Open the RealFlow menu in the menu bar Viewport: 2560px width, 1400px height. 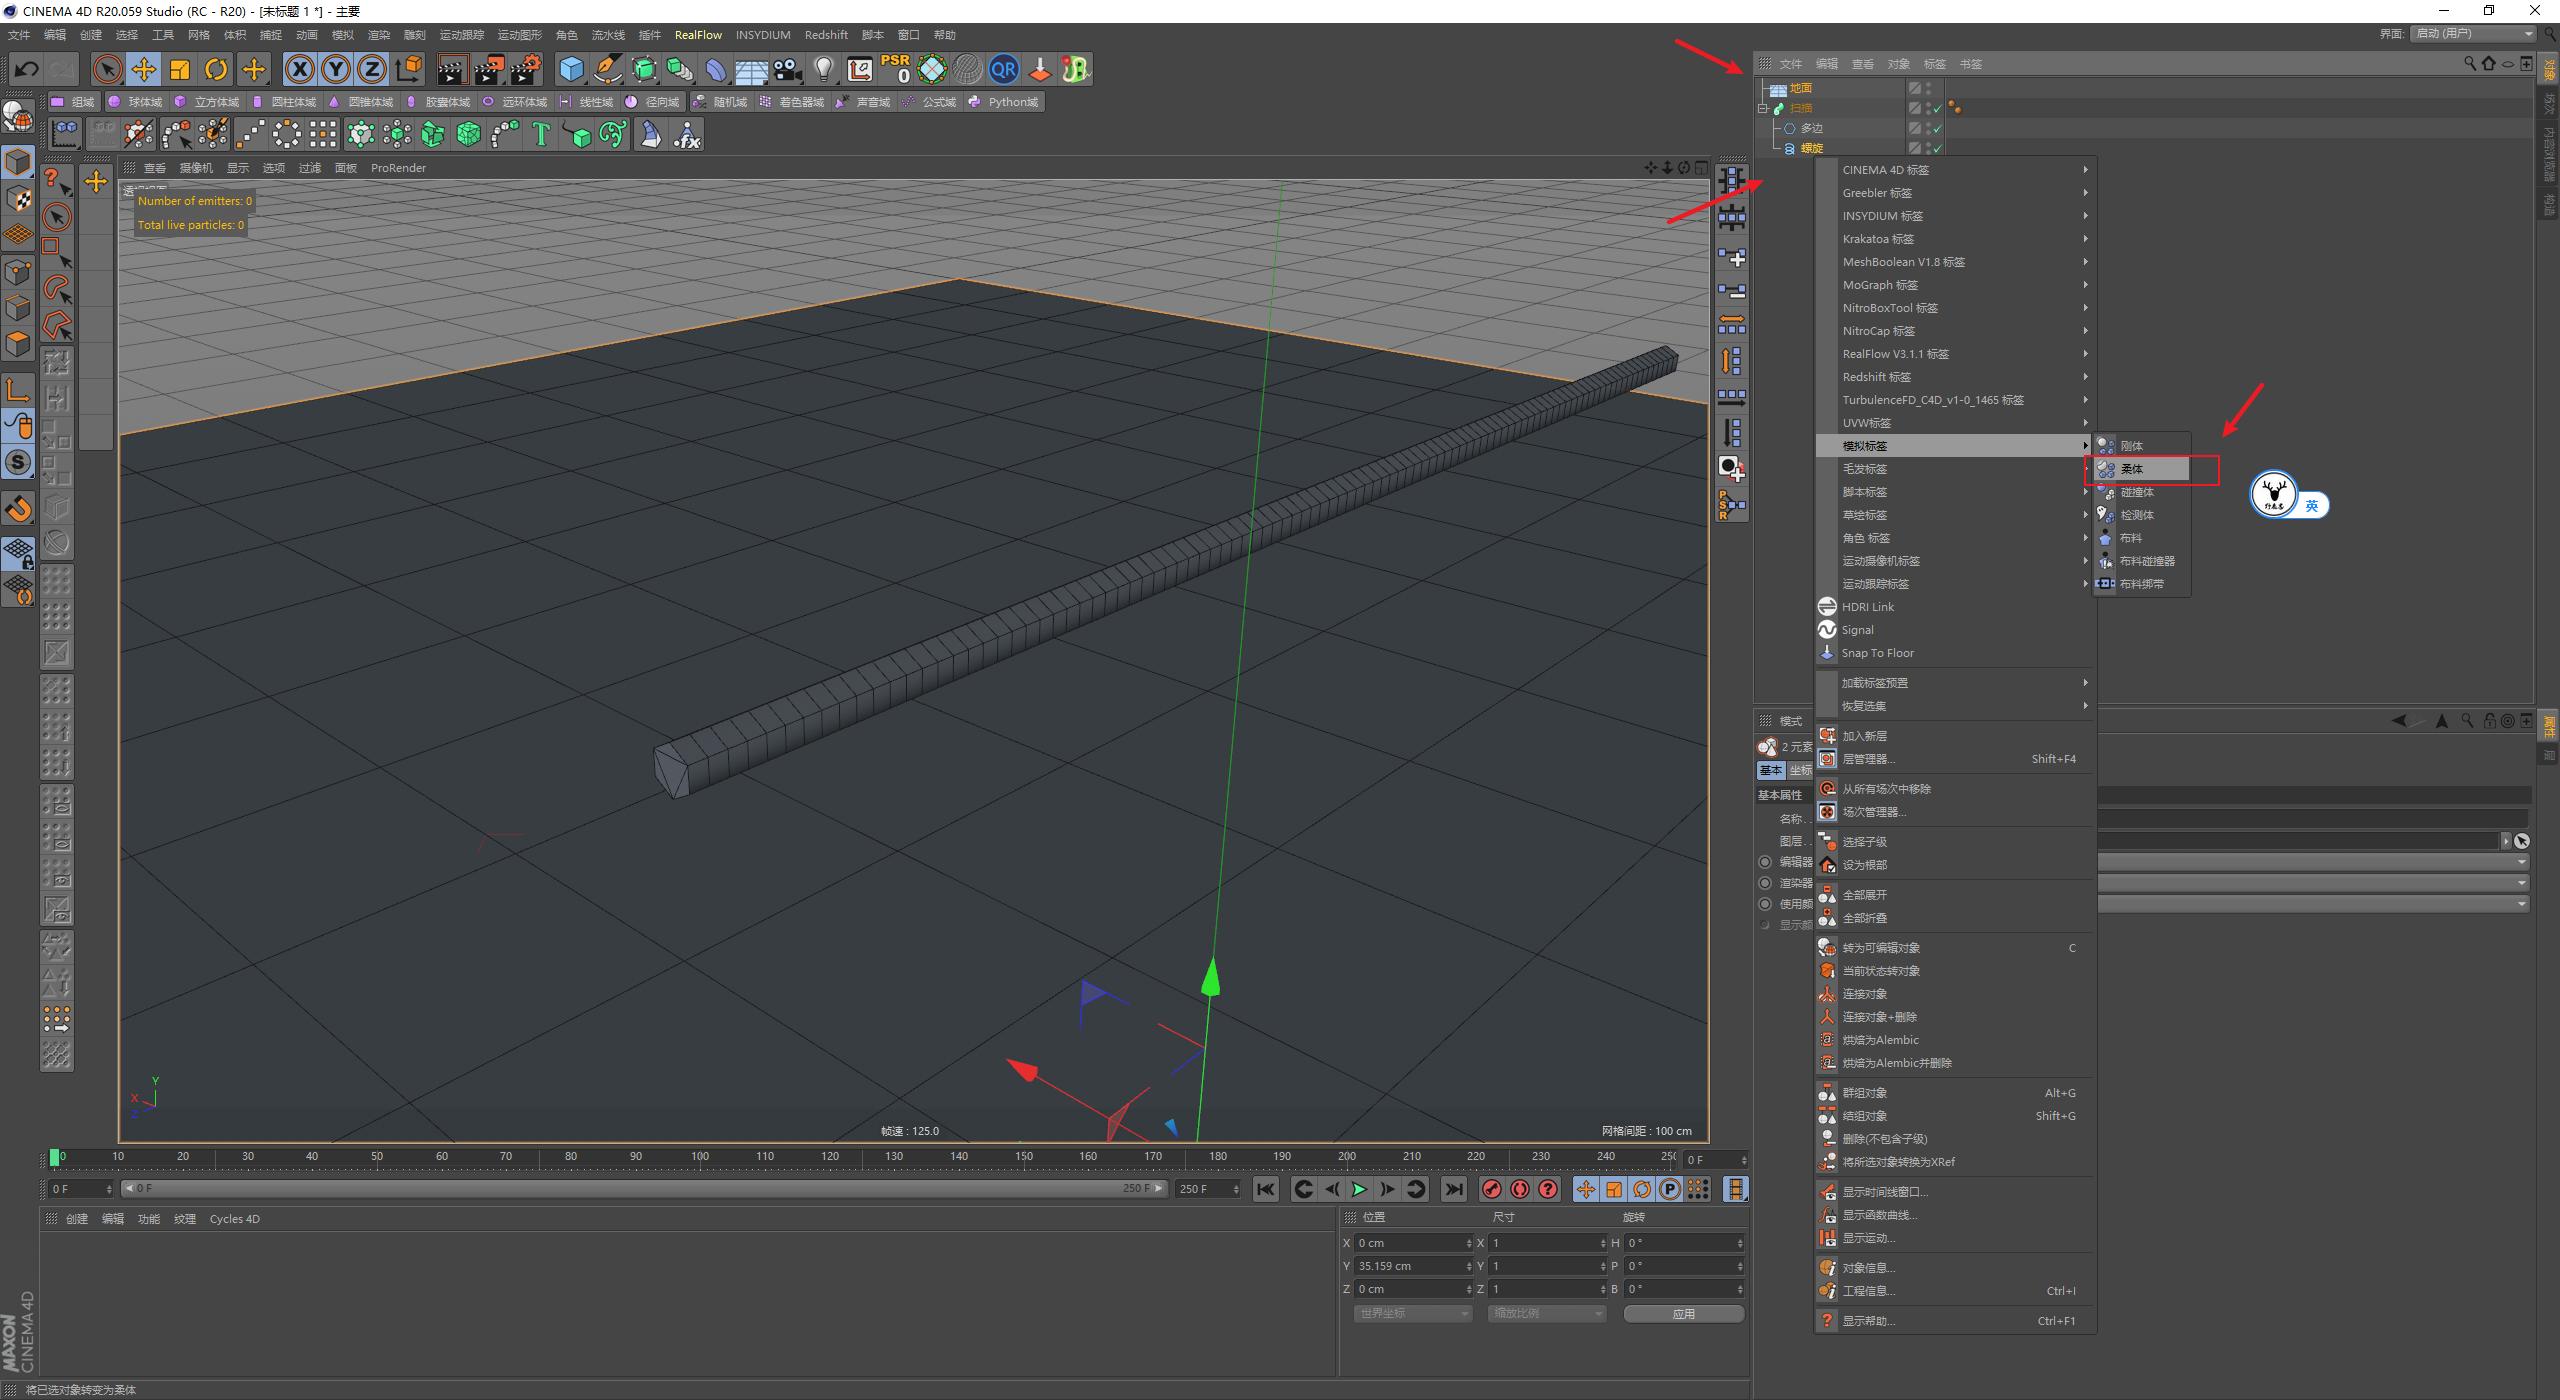[699, 34]
